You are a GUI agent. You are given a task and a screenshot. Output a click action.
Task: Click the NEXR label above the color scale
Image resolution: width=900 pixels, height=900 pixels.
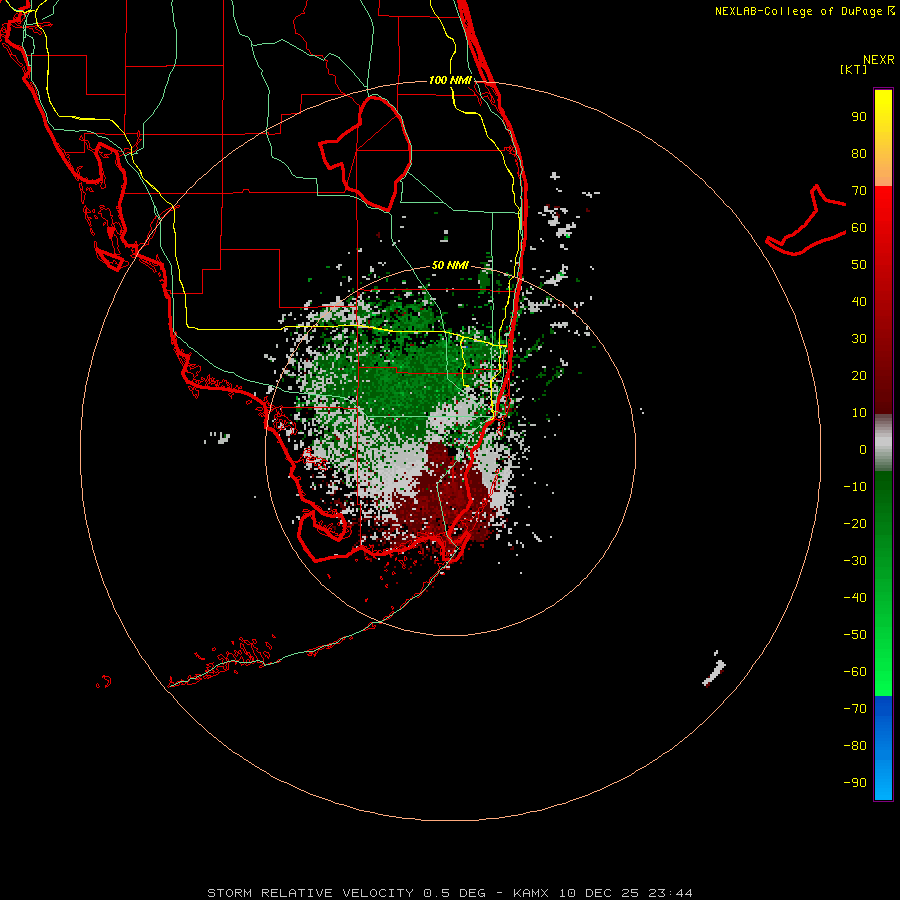coord(879,60)
